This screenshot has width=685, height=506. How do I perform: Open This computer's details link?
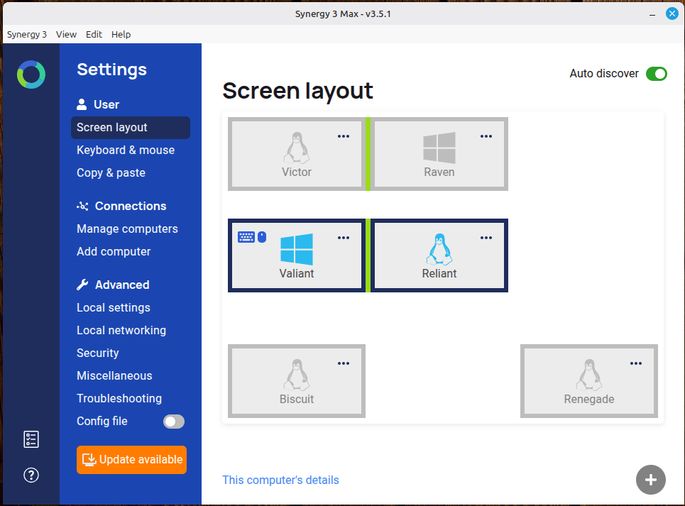[280, 480]
